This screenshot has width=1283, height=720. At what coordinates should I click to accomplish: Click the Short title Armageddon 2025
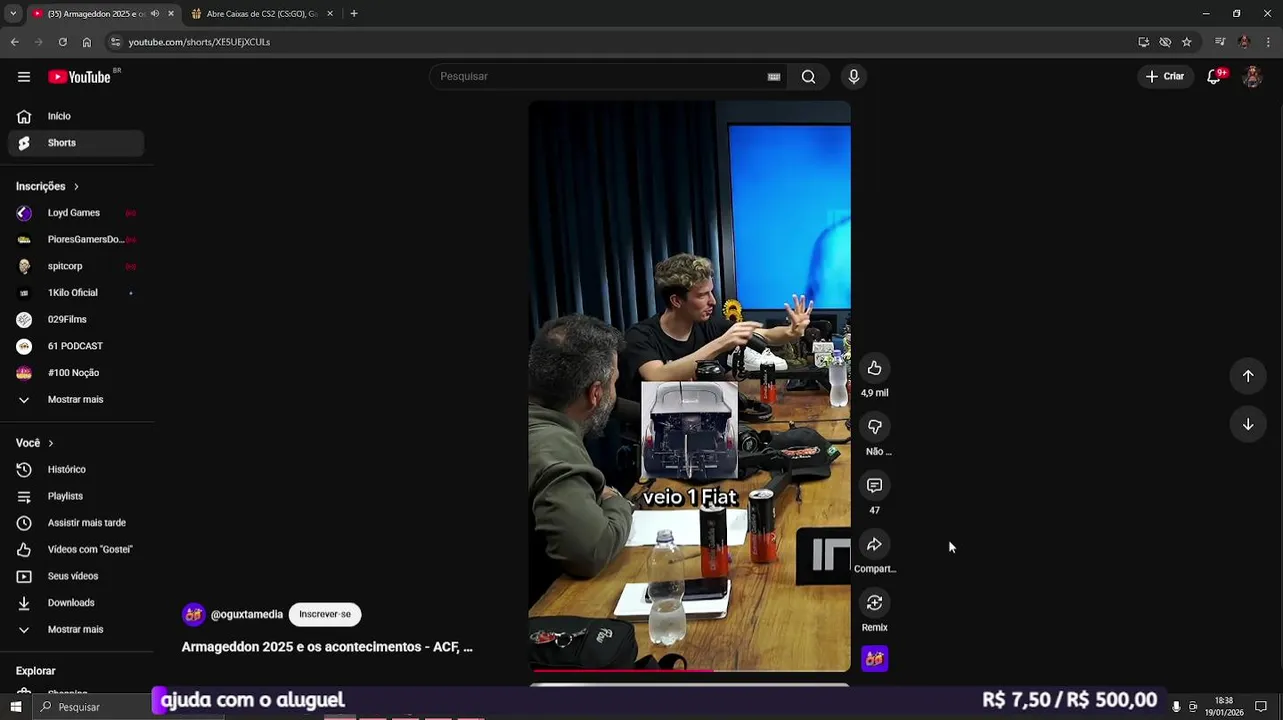click(327, 647)
